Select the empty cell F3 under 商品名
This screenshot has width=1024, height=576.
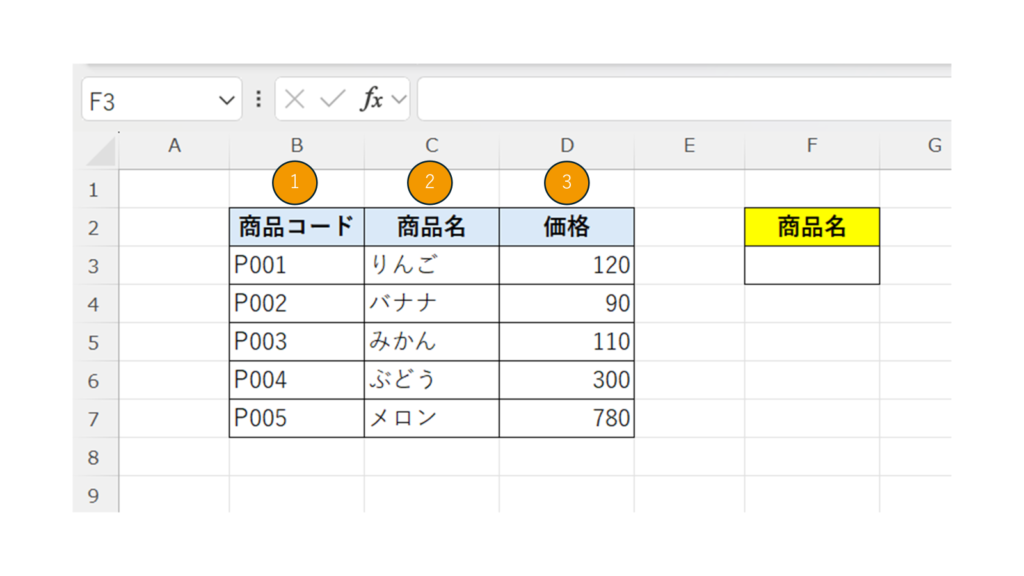pos(811,266)
